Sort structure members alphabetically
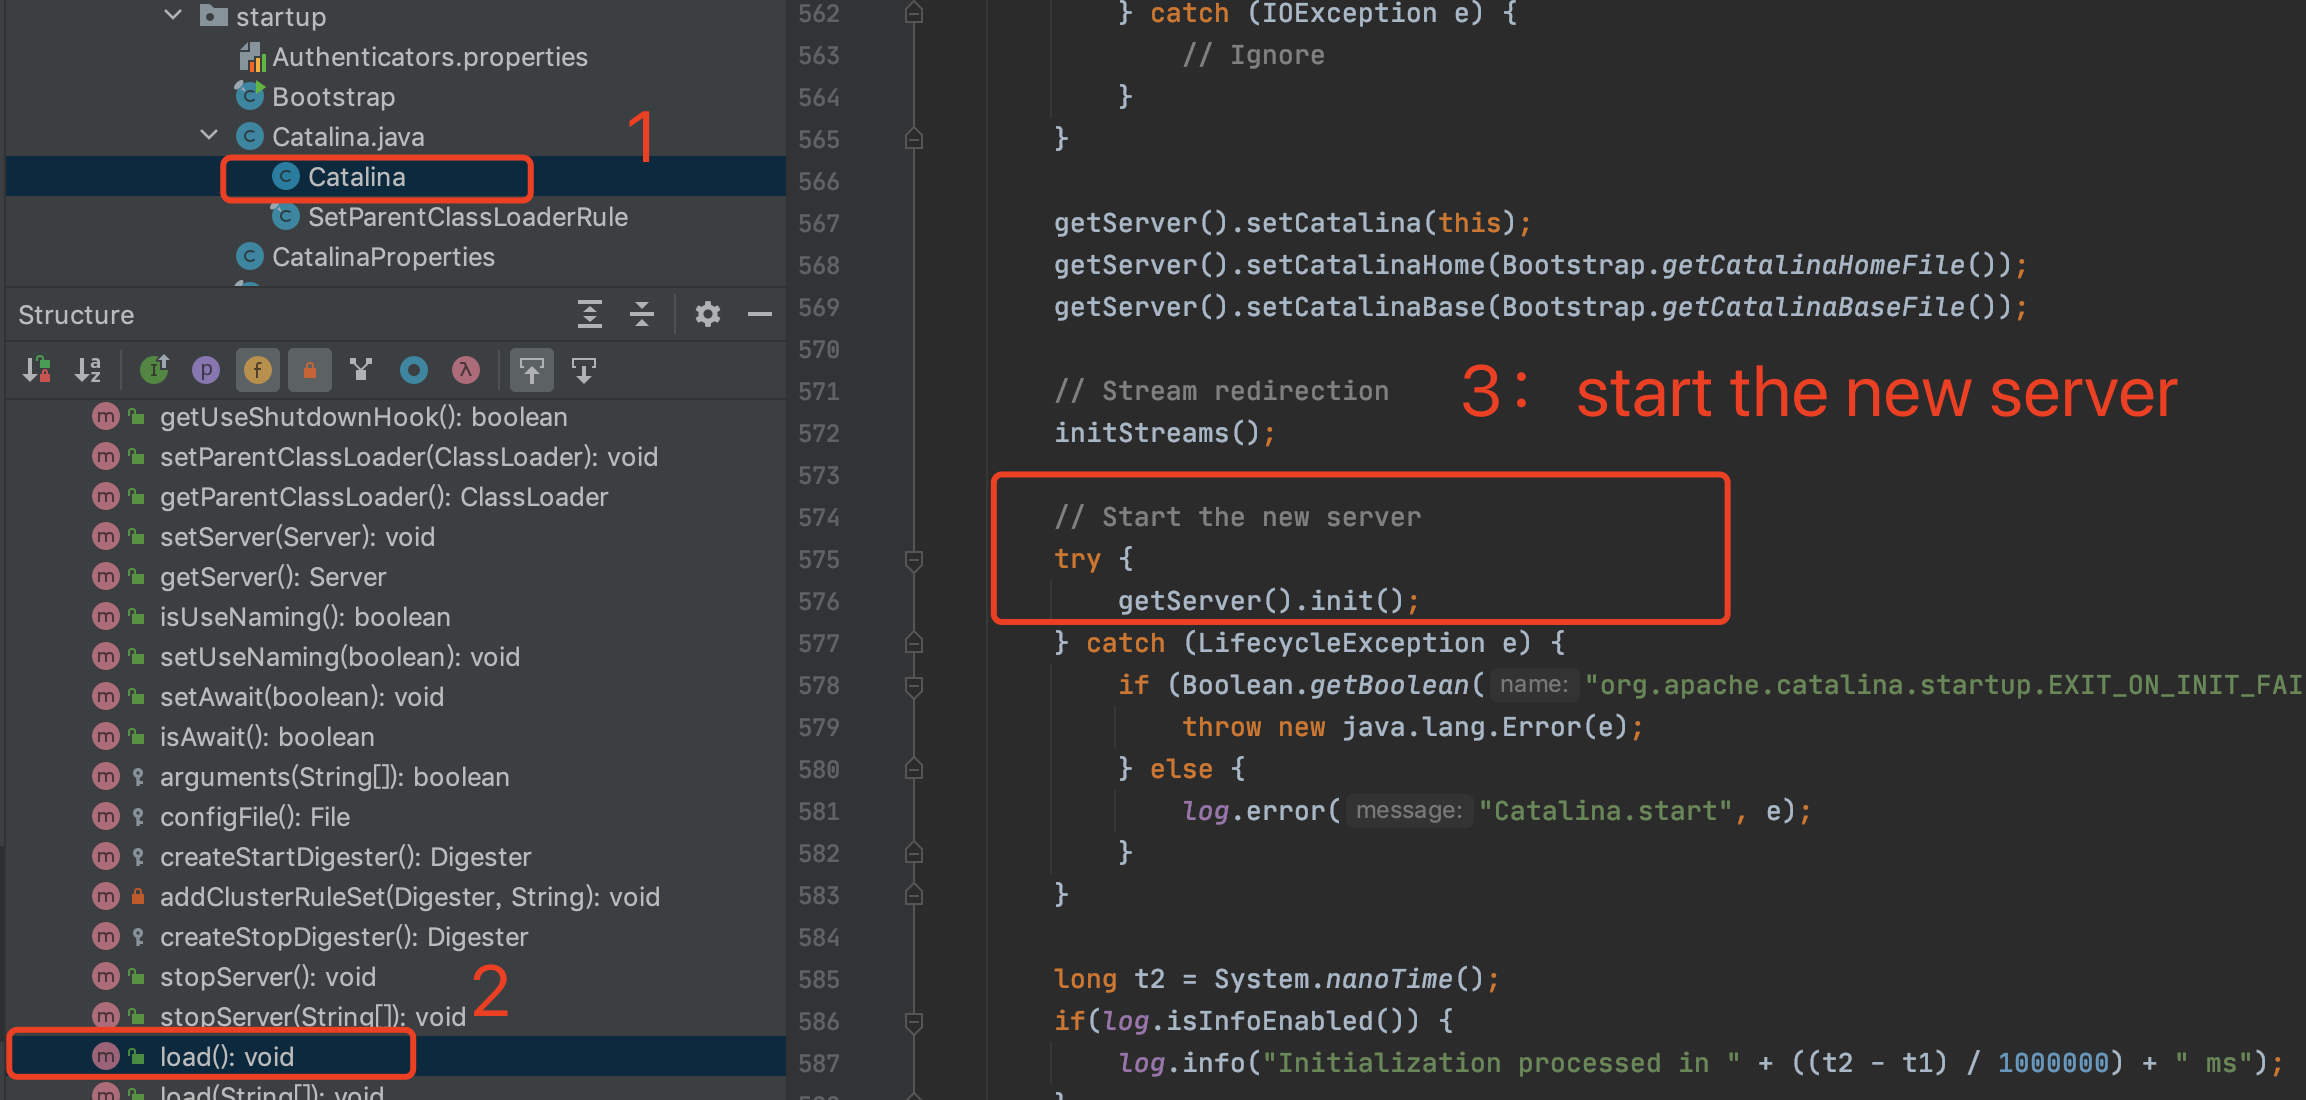2306x1100 pixels. click(x=88, y=370)
